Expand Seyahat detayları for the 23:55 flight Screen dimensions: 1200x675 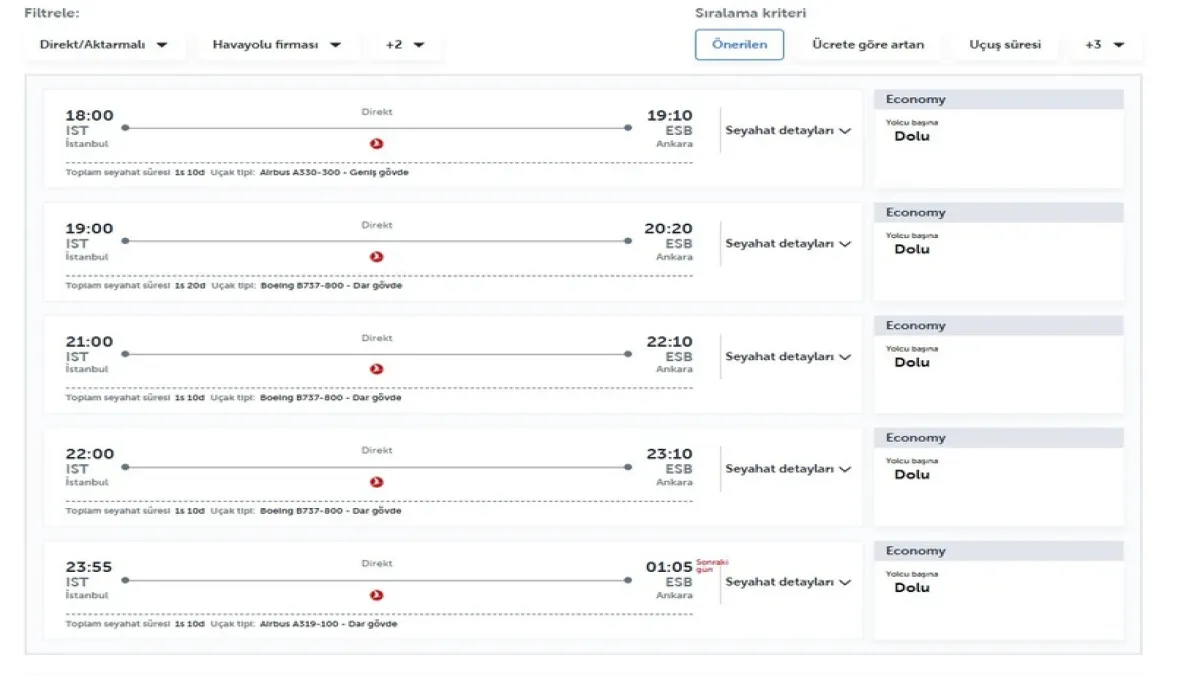(788, 582)
